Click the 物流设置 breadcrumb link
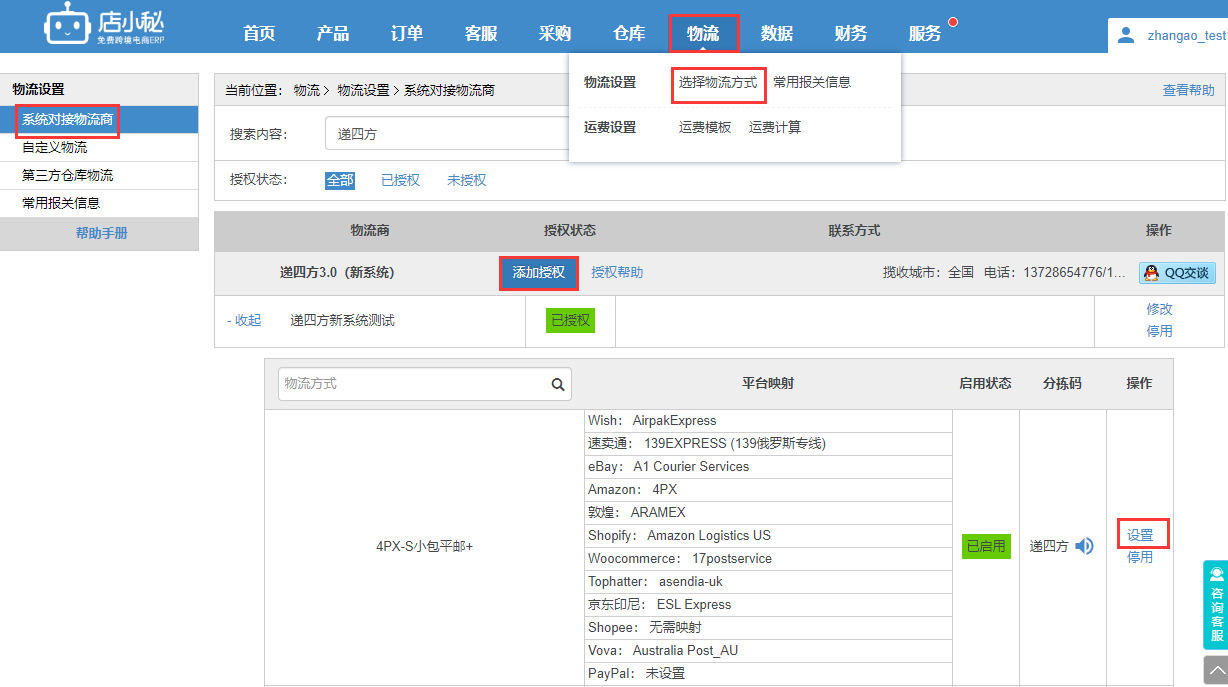1228x687 pixels. [x=363, y=90]
